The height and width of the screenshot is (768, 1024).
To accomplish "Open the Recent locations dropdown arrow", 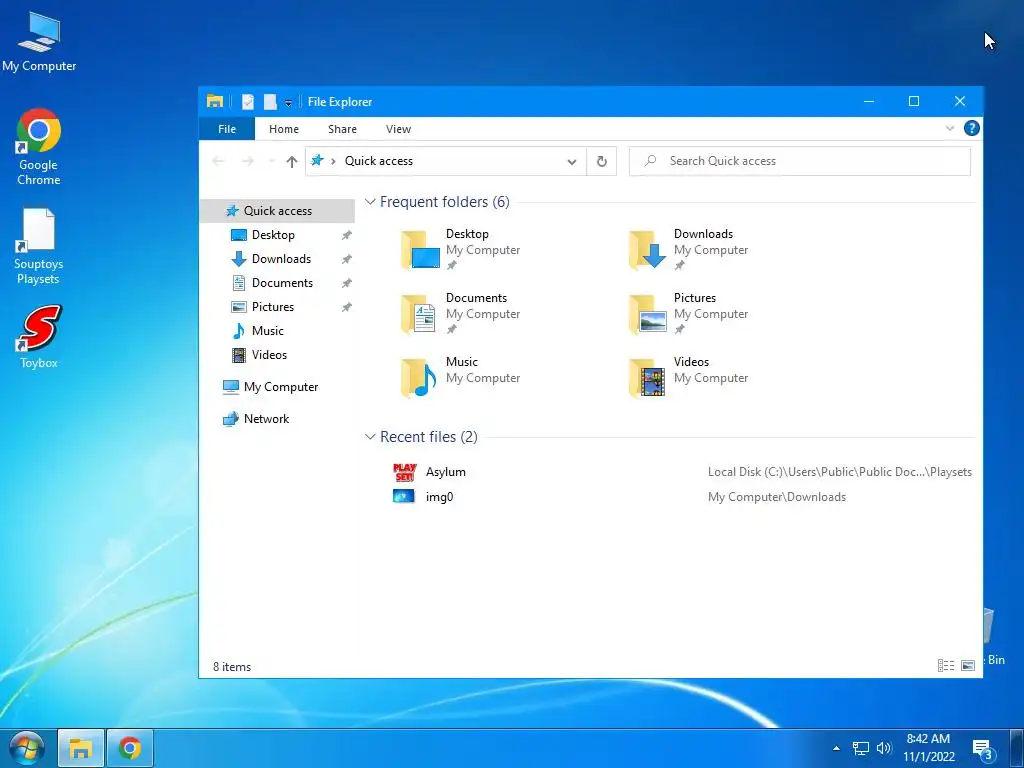I will (x=271, y=162).
